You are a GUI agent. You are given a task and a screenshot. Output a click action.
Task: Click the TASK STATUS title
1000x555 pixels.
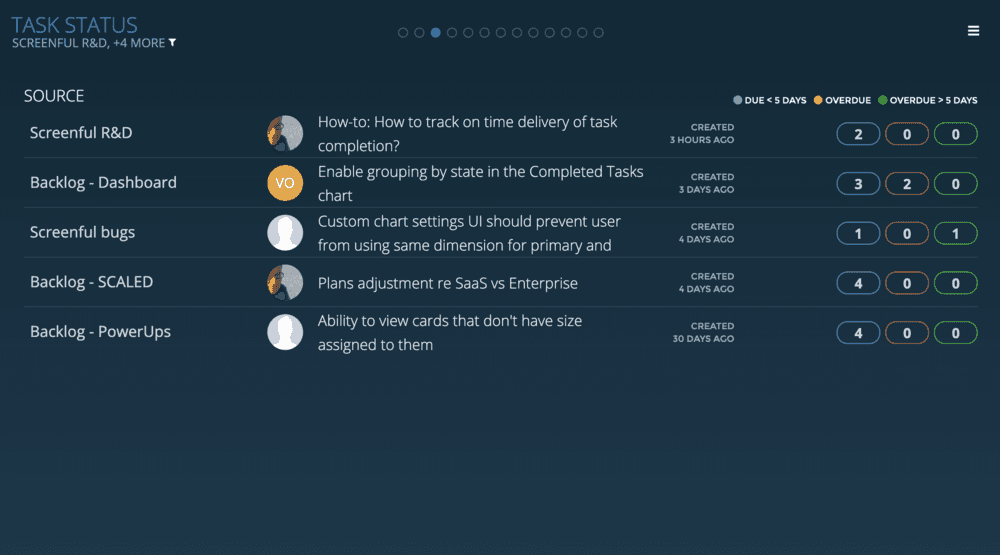click(75, 25)
